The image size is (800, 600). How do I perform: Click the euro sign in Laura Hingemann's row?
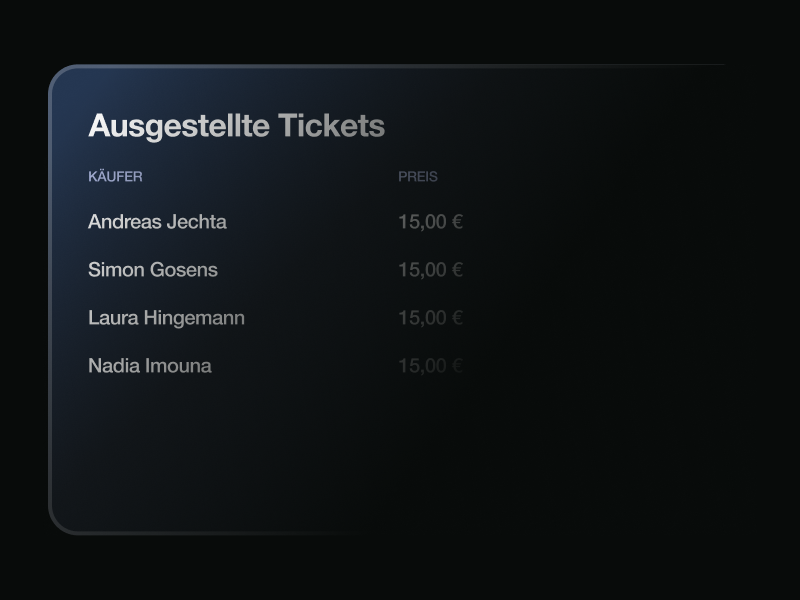coord(457,318)
